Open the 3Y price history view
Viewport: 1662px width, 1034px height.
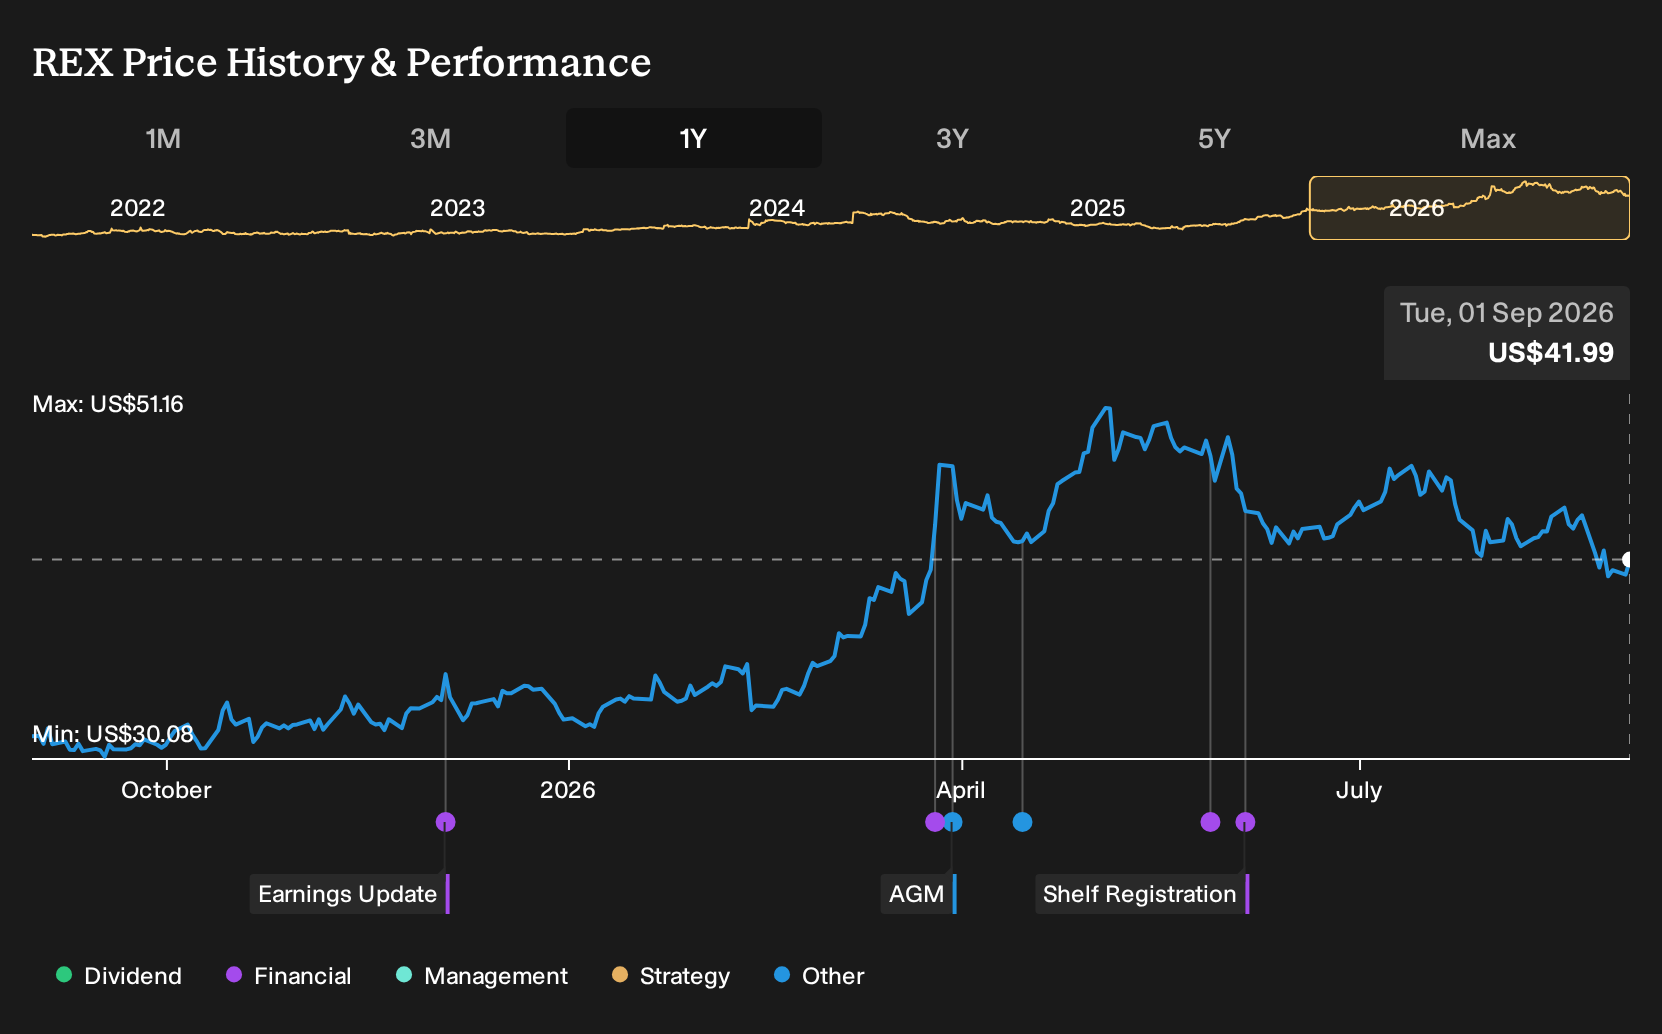click(x=952, y=138)
